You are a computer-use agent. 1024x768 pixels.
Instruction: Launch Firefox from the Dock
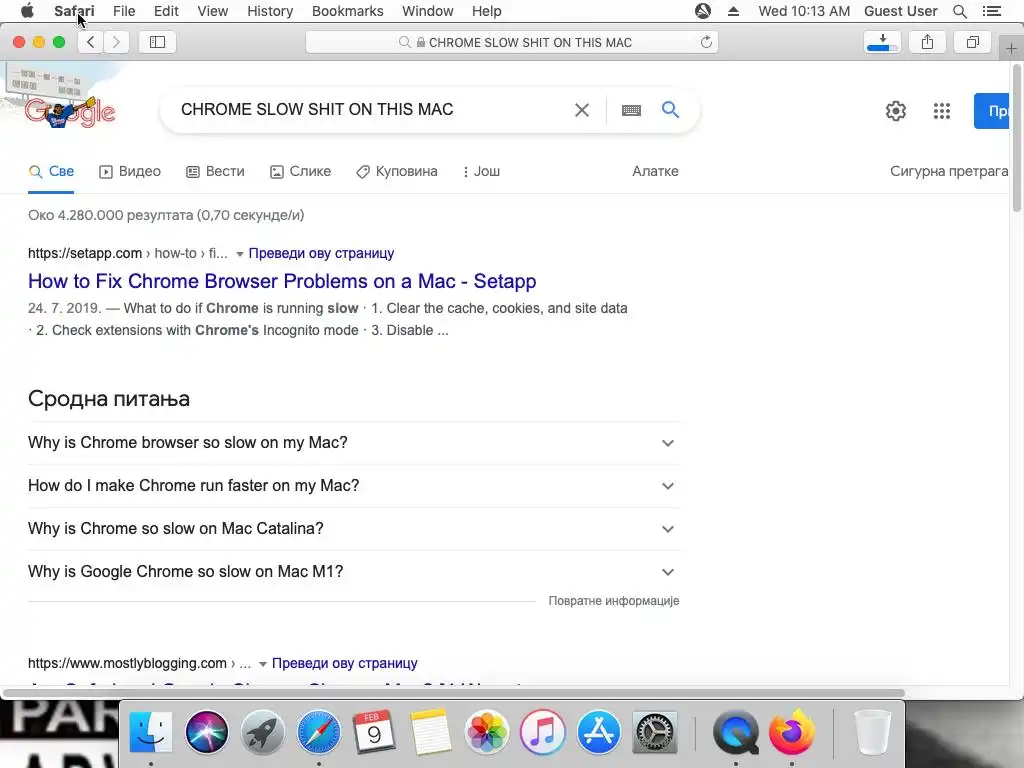pos(792,732)
